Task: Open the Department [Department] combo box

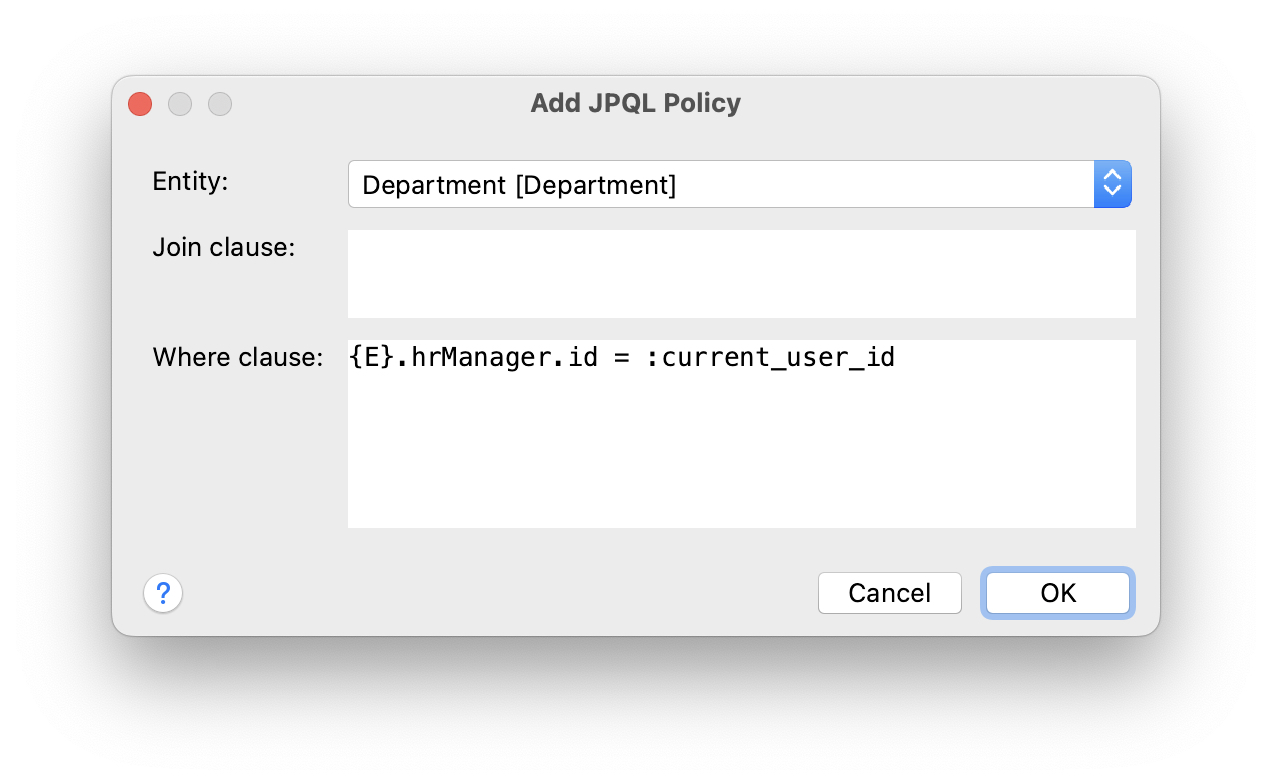Action: point(720,185)
